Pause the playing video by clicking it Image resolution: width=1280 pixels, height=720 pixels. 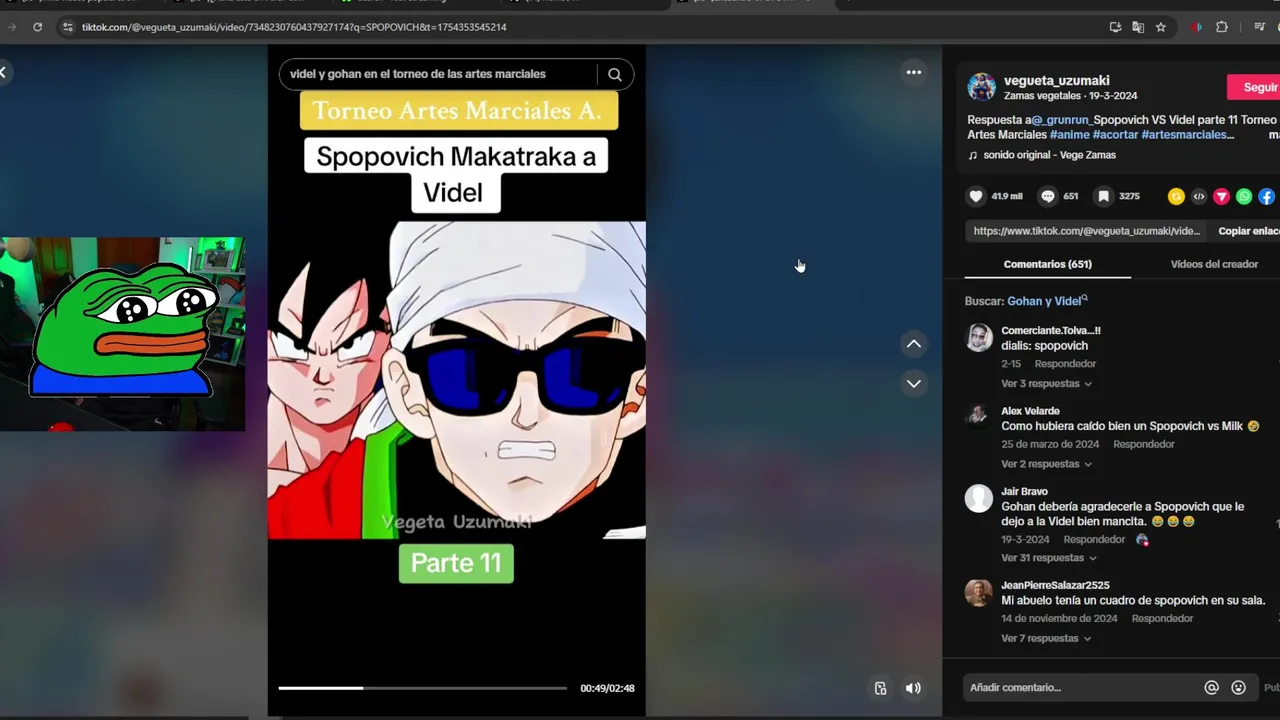(456, 380)
